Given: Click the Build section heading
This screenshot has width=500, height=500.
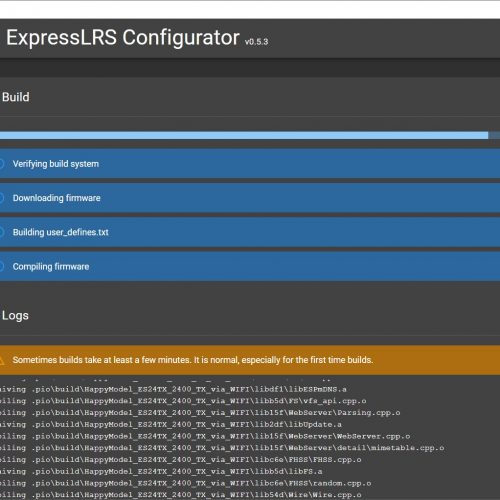Looking at the screenshot, I should [15, 97].
